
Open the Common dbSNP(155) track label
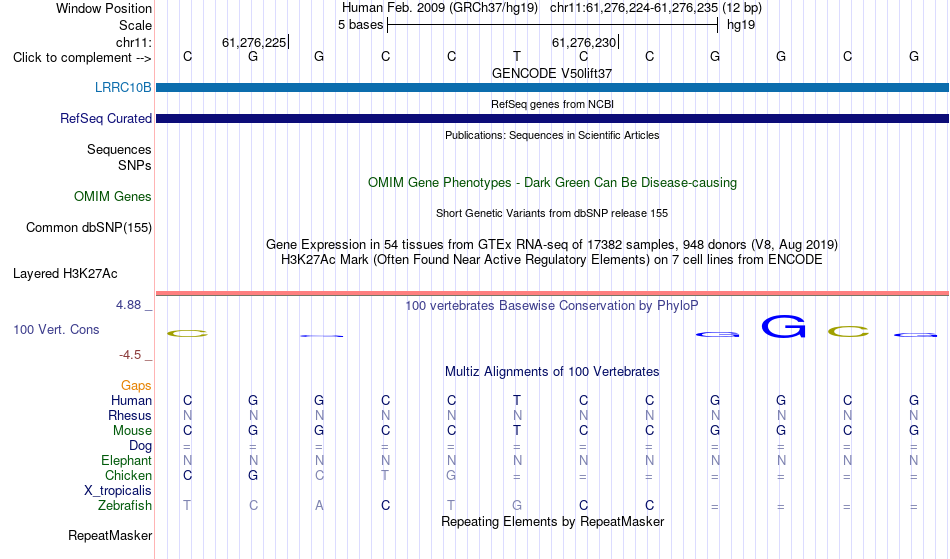coord(88,227)
